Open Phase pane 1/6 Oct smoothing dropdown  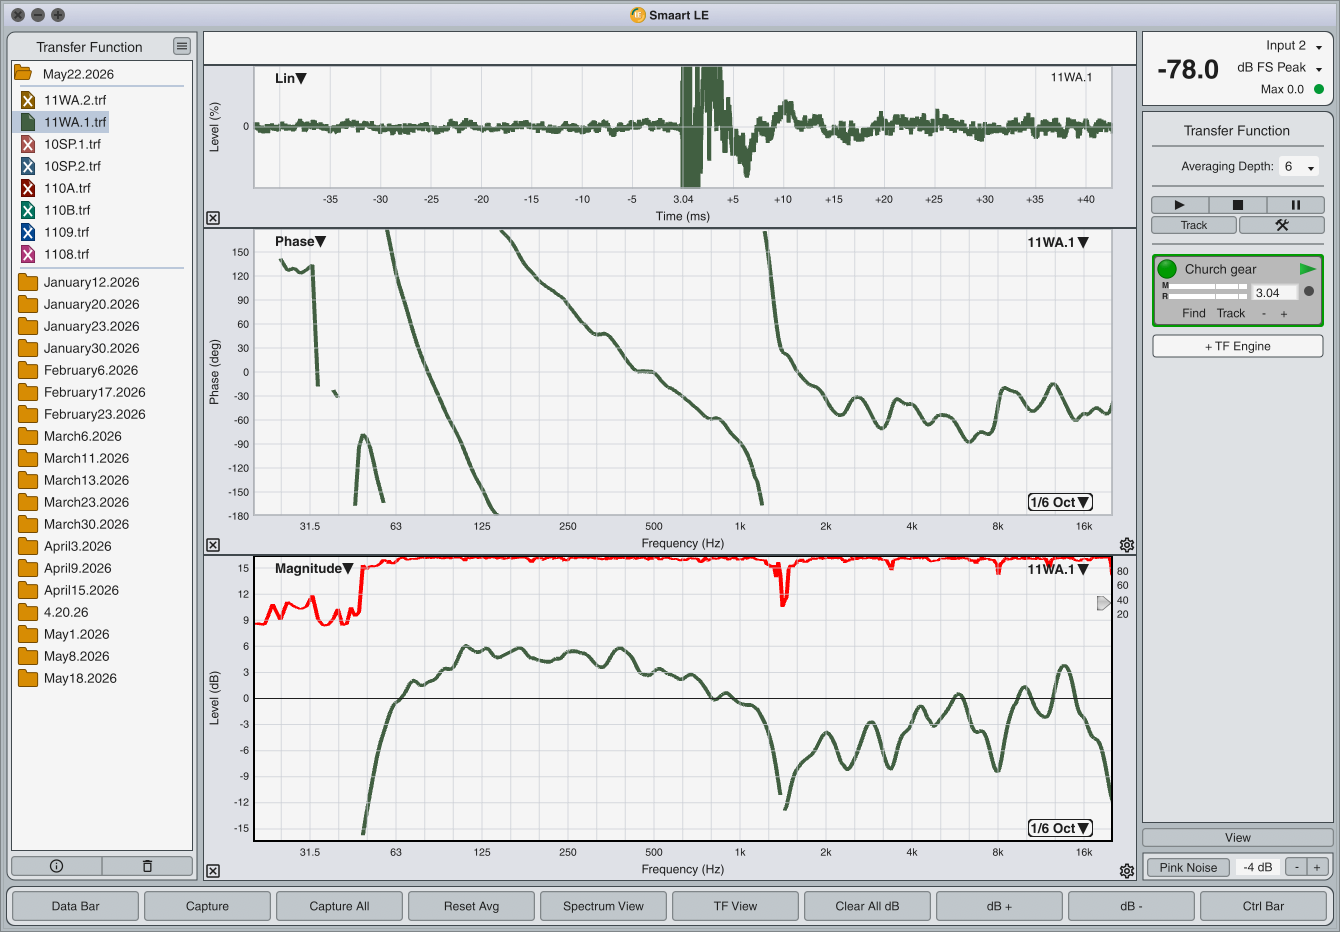tap(1060, 502)
